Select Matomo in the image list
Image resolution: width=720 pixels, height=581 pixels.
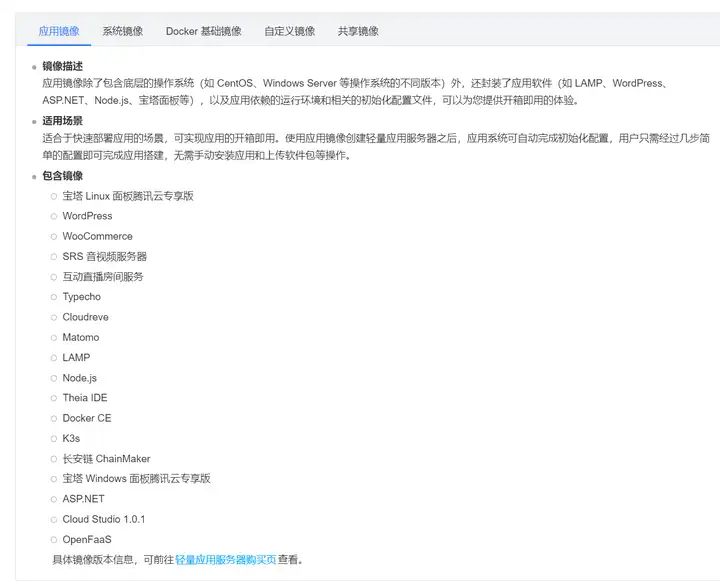click(x=81, y=337)
